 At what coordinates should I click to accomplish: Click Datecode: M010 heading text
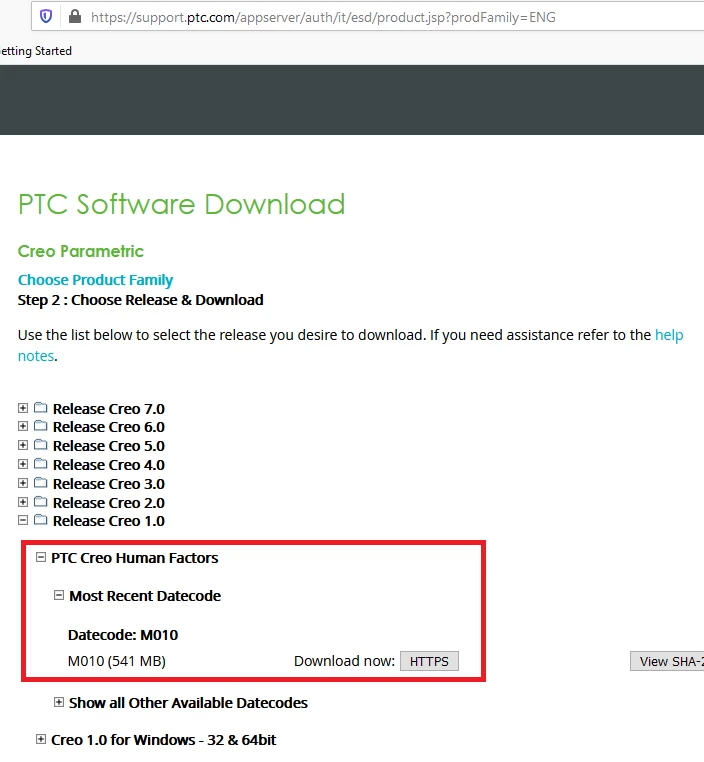(123, 635)
